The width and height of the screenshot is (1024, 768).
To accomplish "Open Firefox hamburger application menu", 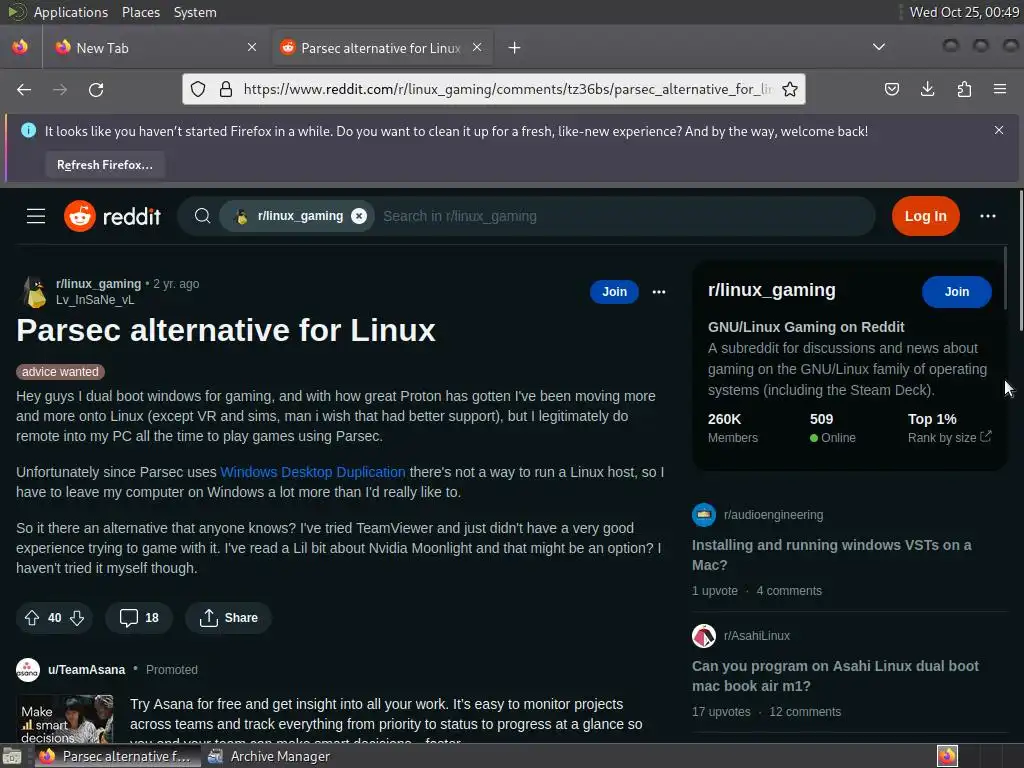I will click(1000, 89).
